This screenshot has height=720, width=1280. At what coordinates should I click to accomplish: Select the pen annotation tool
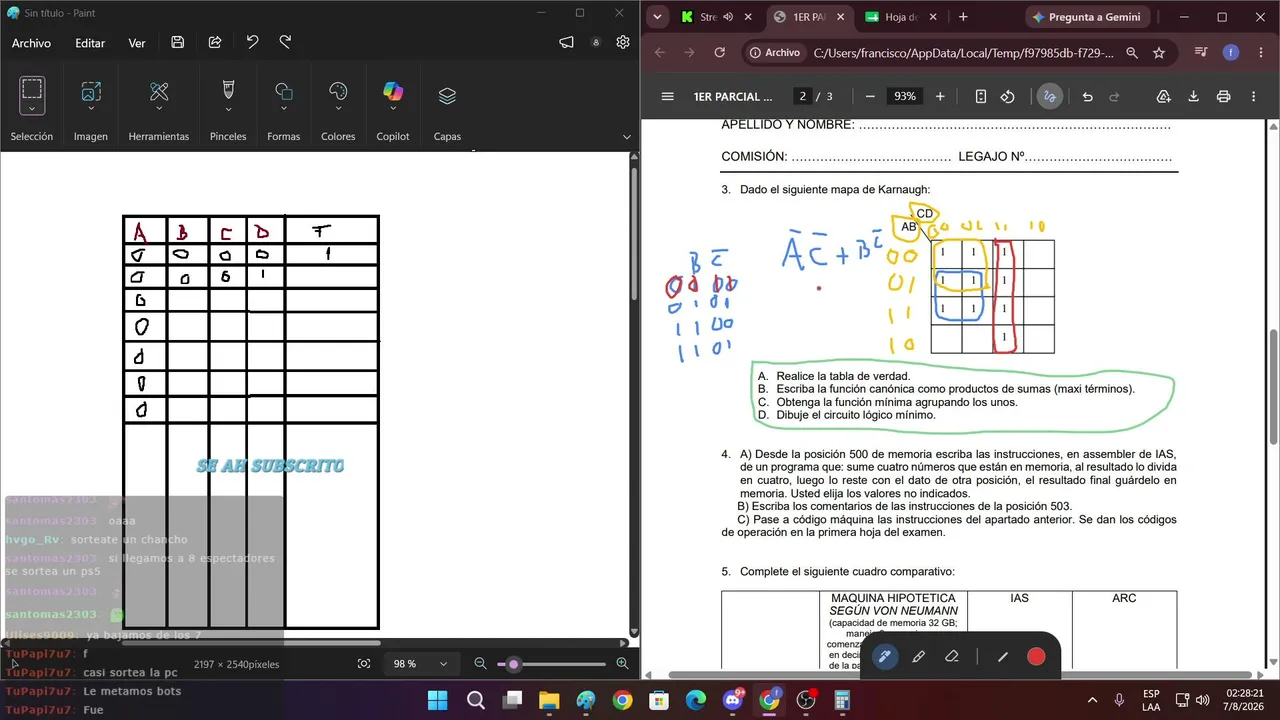(x=884, y=656)
